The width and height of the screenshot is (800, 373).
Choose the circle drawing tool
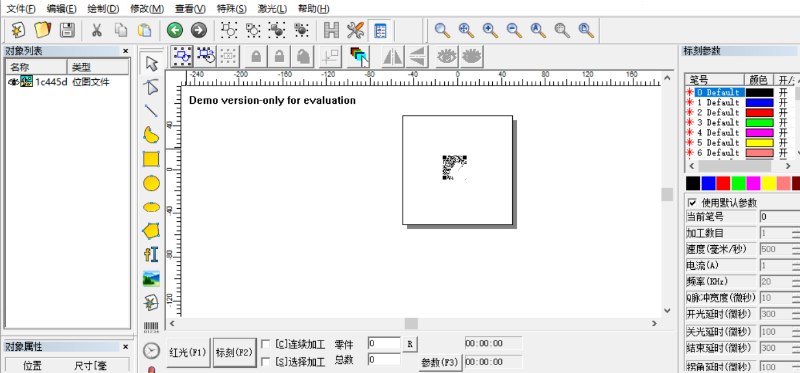point(151,183)
